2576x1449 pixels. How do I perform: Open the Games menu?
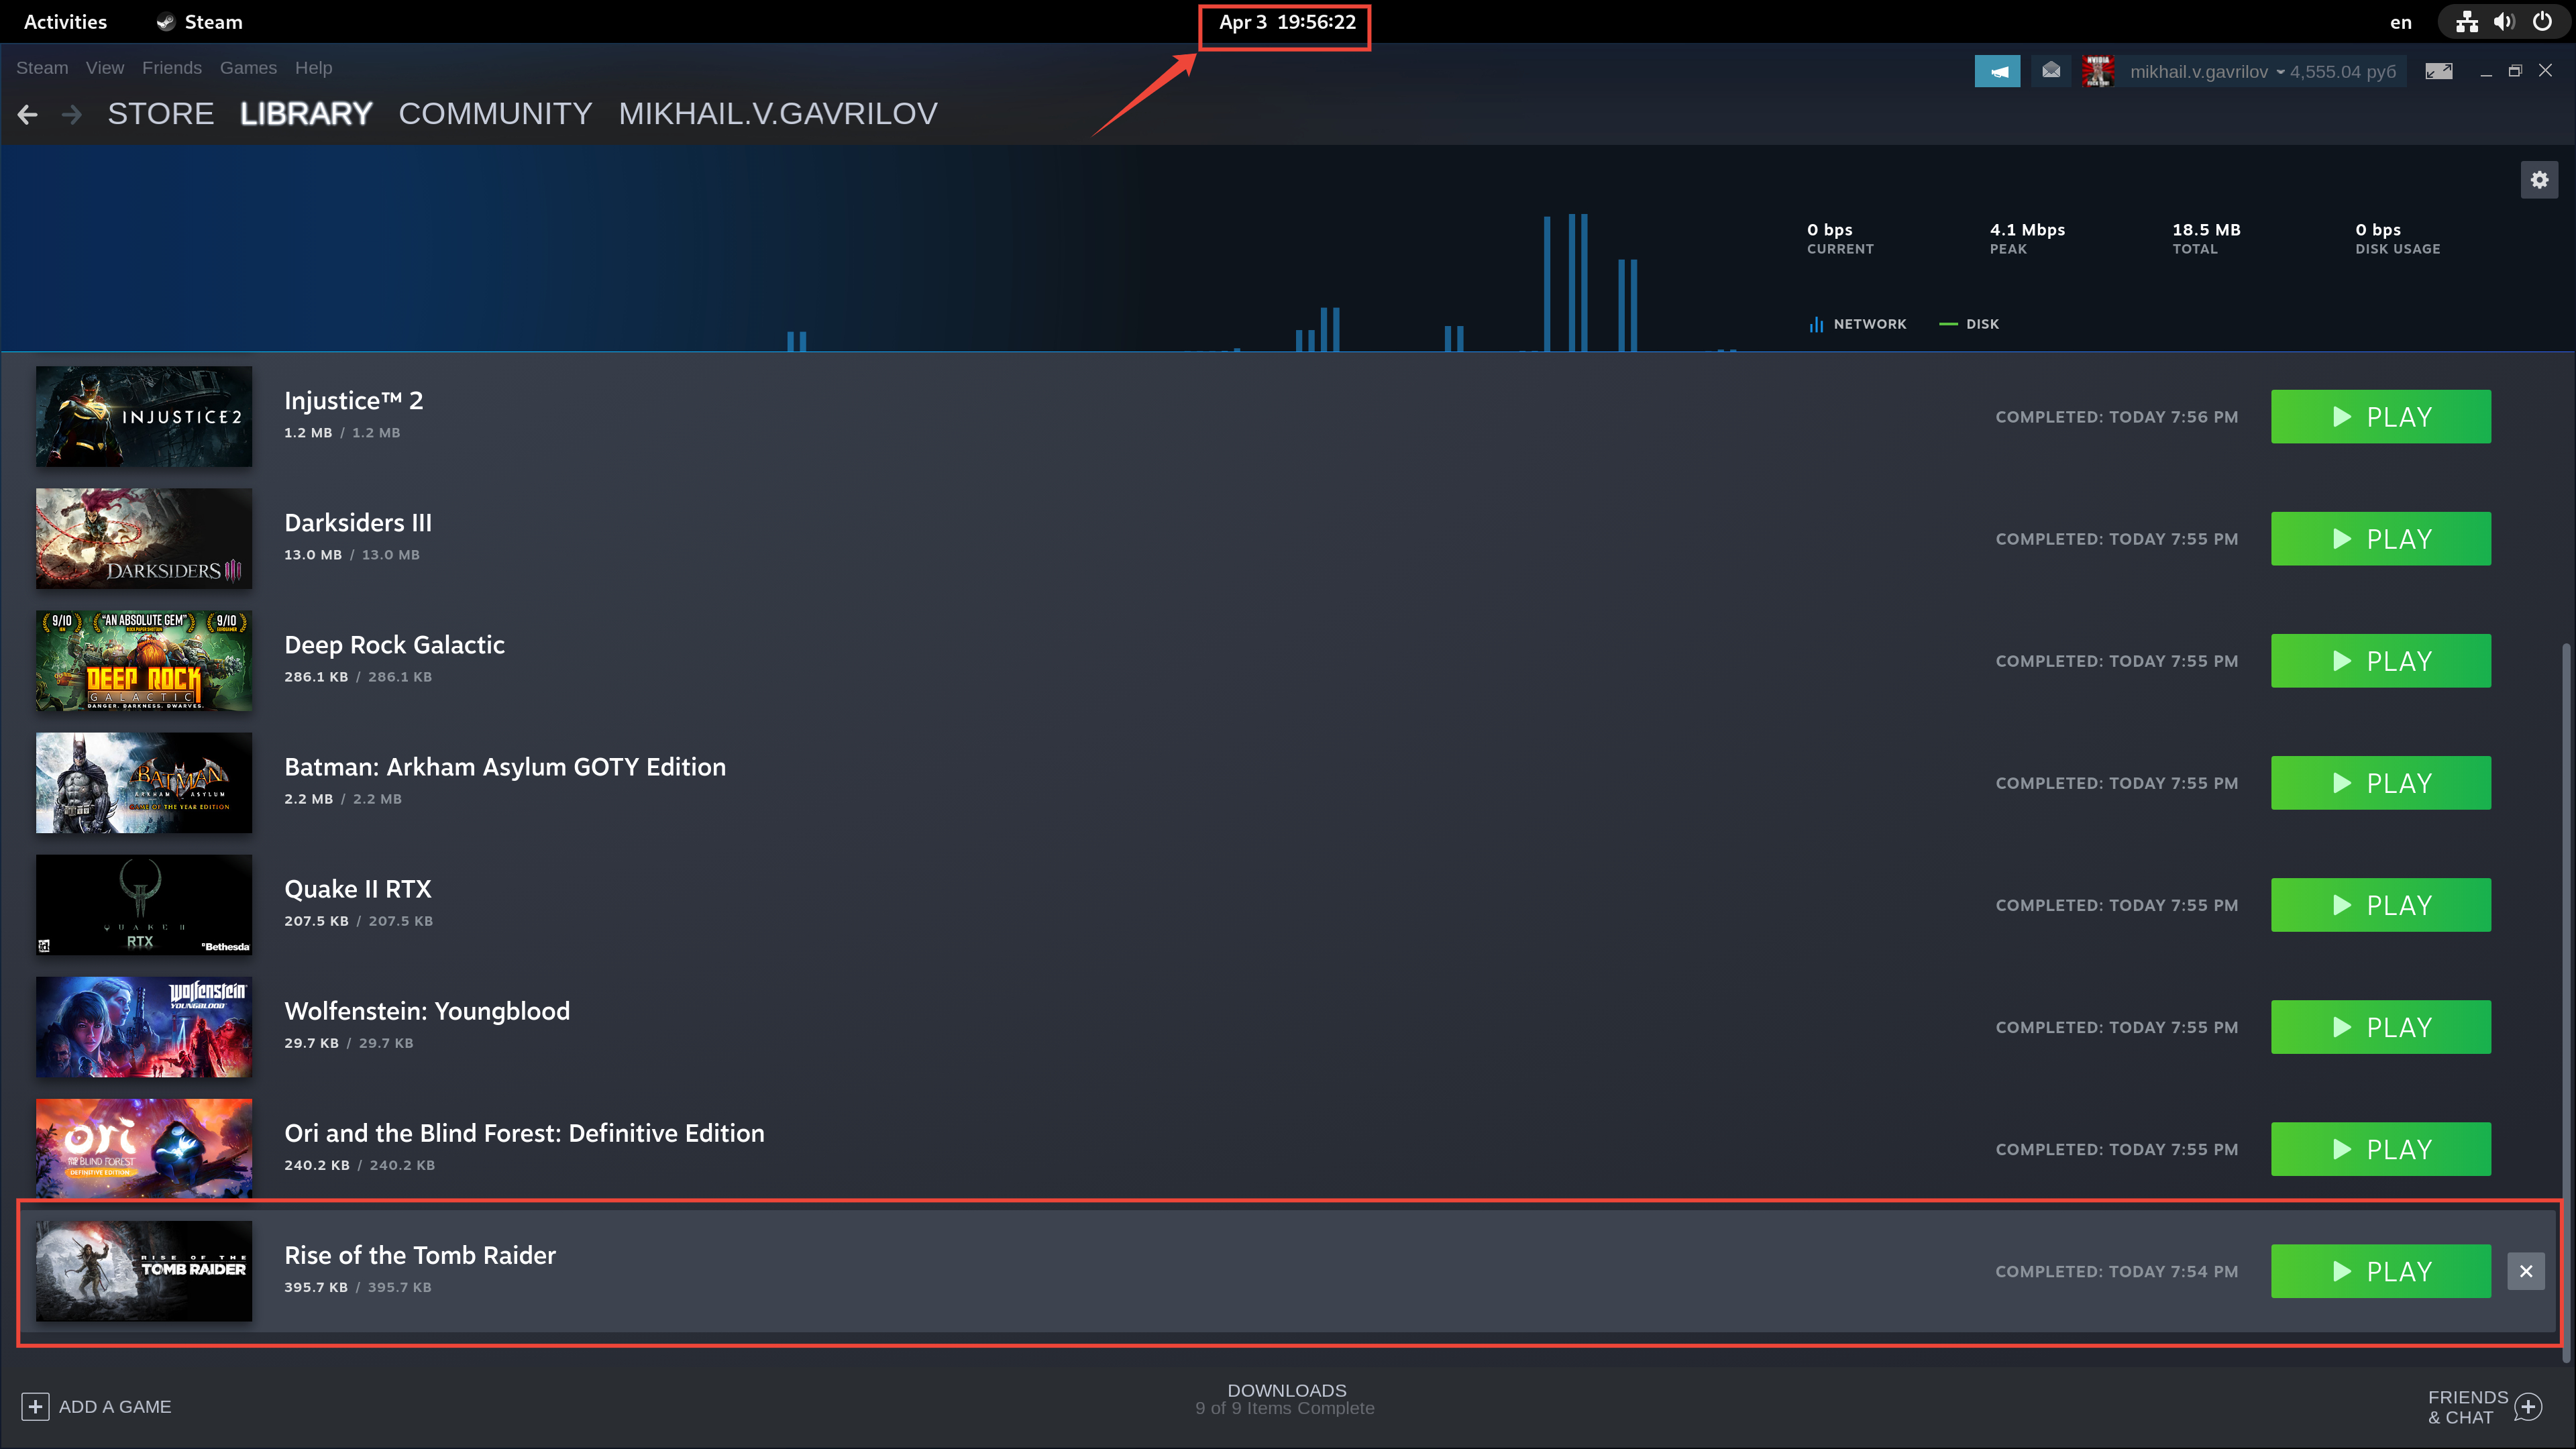click(248, 68)
